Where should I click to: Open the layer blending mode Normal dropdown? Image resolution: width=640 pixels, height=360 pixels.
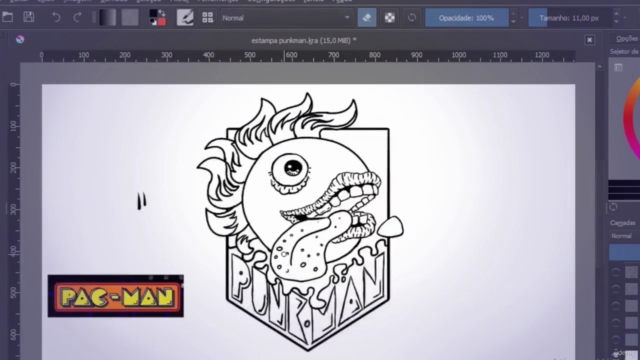[625, 236]
